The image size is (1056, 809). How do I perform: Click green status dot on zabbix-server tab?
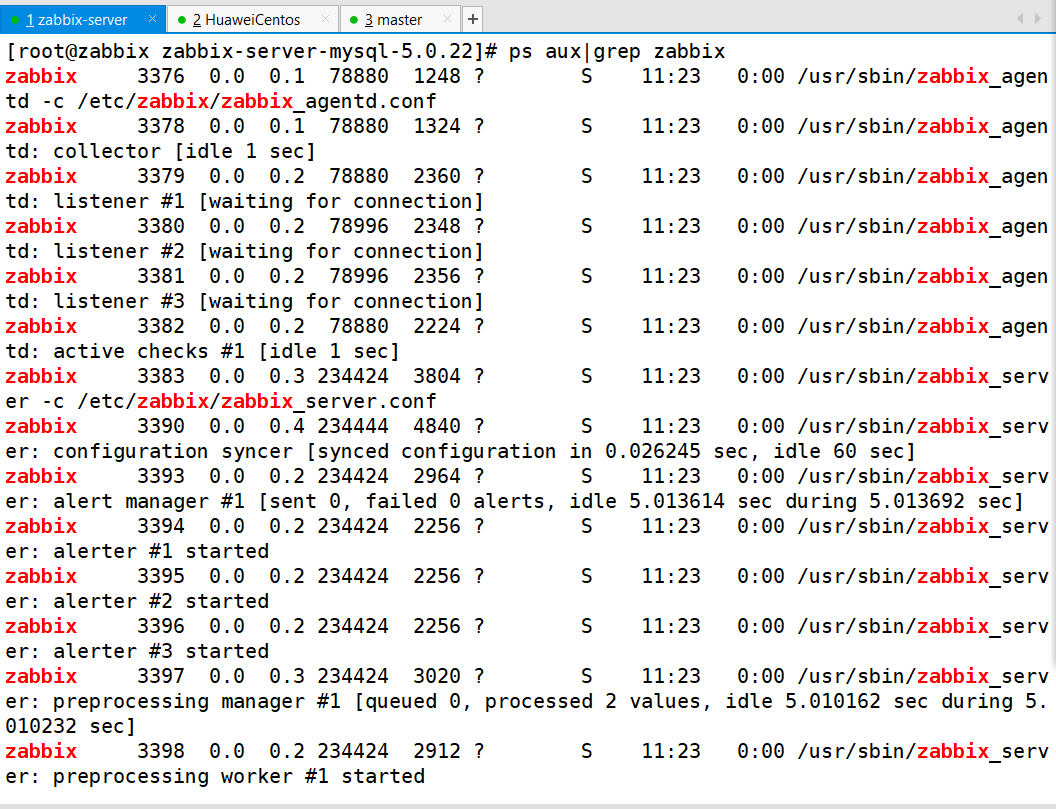pyautogui.click(x=15, y=20)
